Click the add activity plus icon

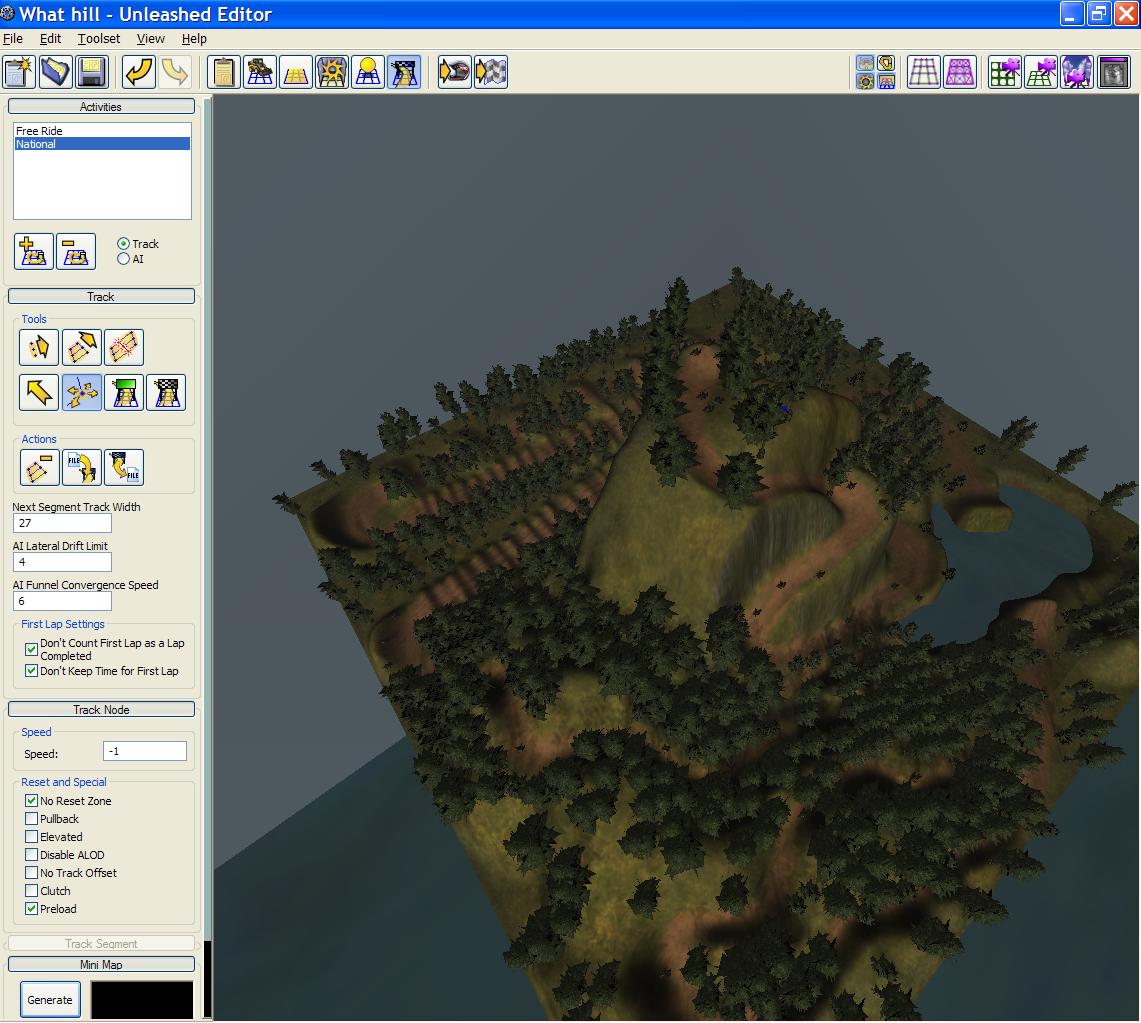pos(34,251)
